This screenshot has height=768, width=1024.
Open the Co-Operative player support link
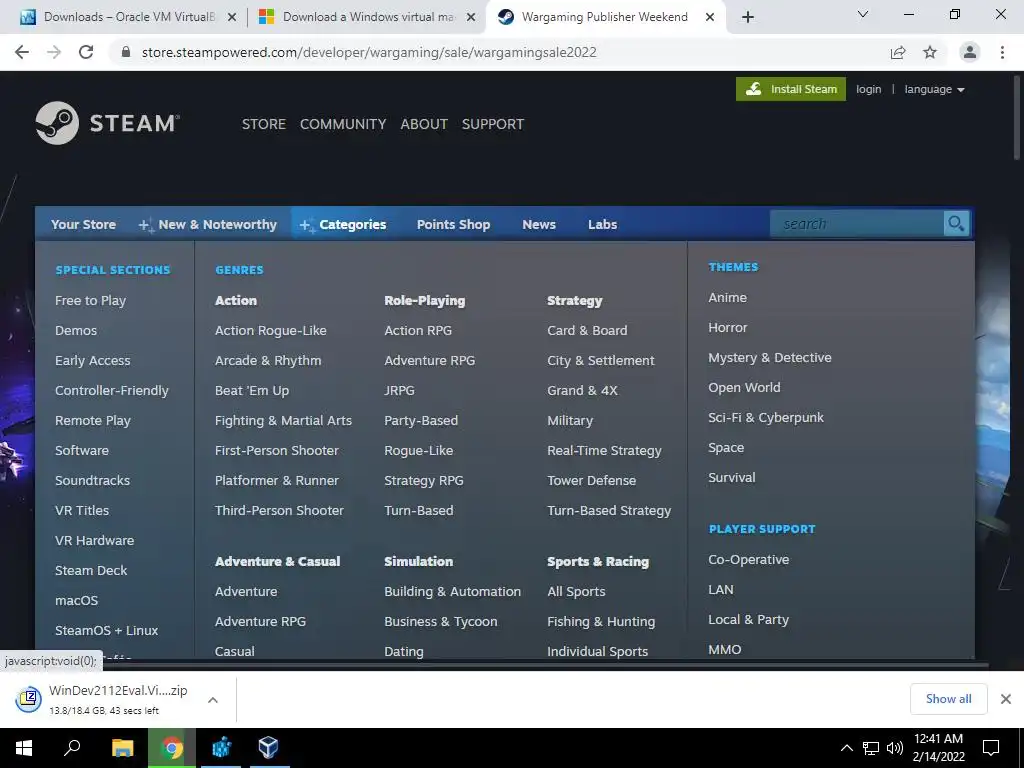point(748,560)
